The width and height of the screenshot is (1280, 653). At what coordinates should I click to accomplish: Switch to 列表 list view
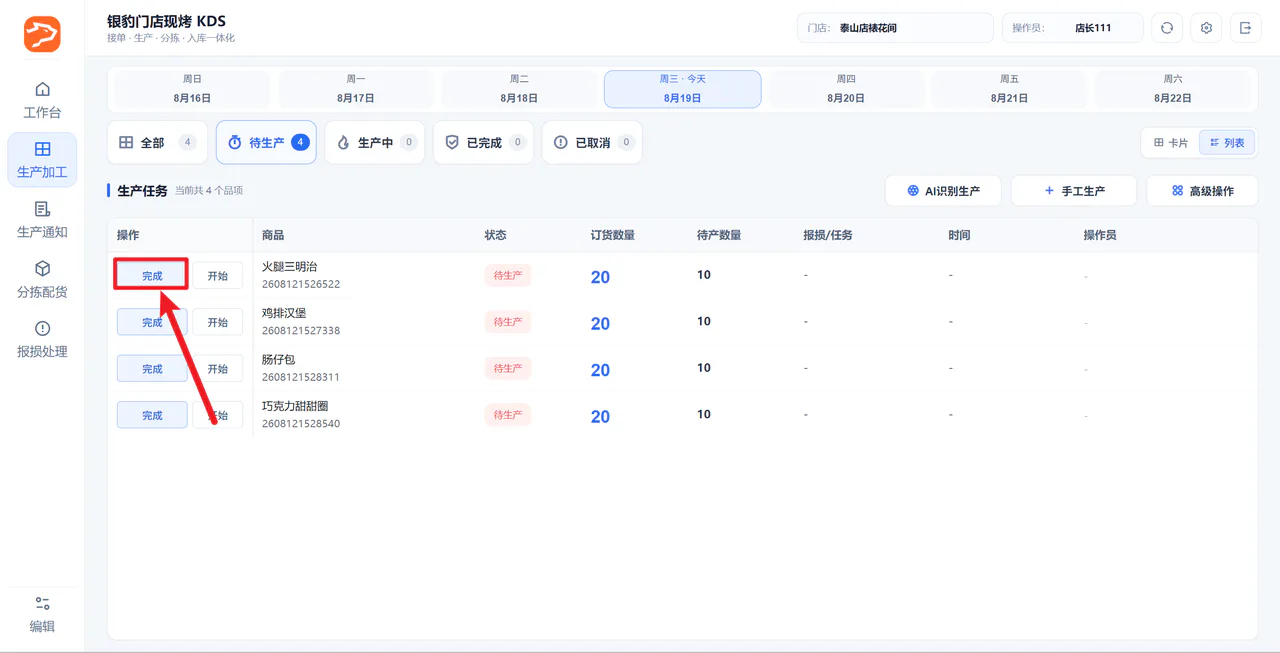pos(1227,143)
